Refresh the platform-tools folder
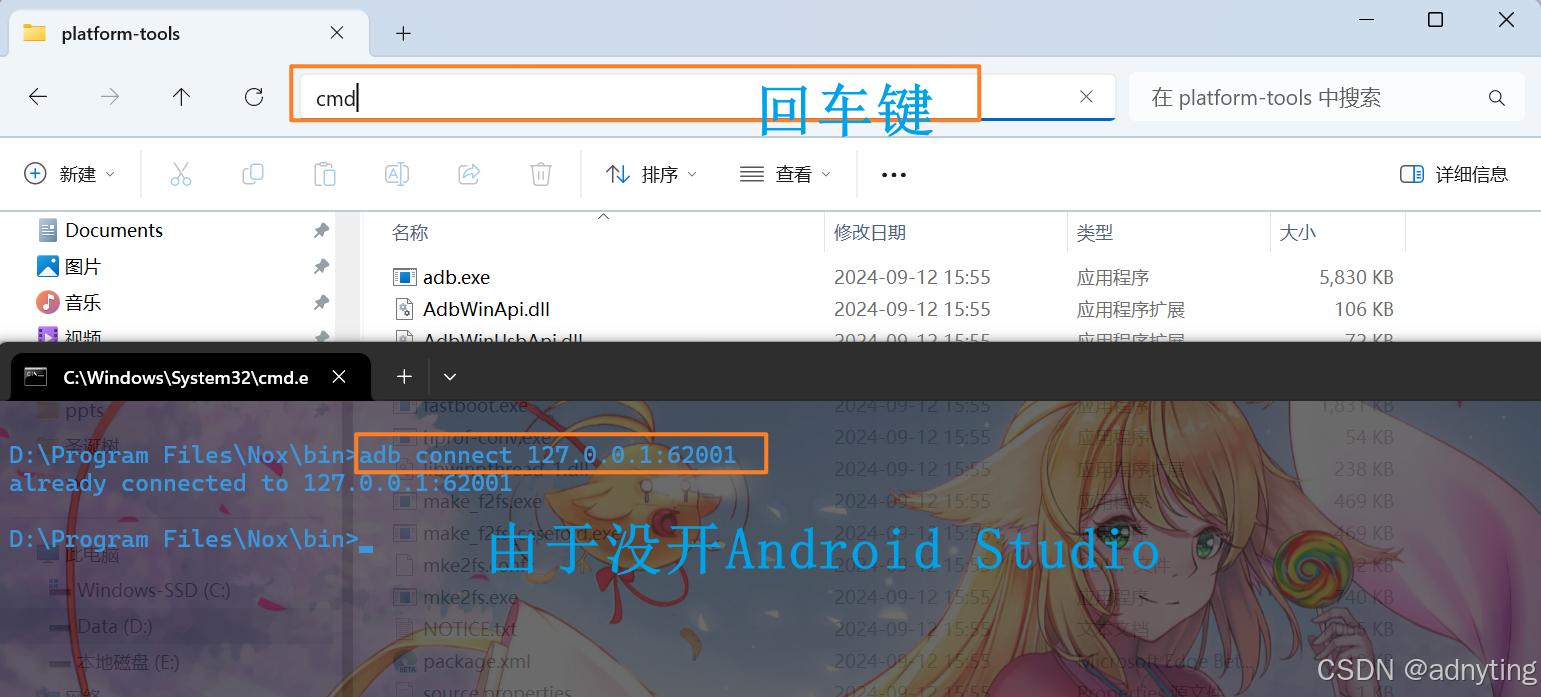This screenshot has height=697, width=1541. click(254, 97)
